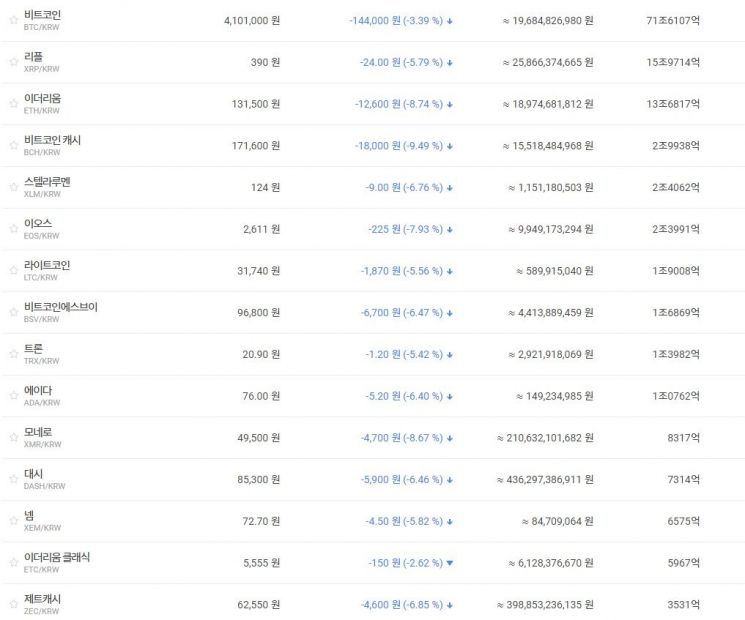Viewport: 745px width, 620px height.
Task: Click the down arrow after -6.46 %
Action: point(449,480)
